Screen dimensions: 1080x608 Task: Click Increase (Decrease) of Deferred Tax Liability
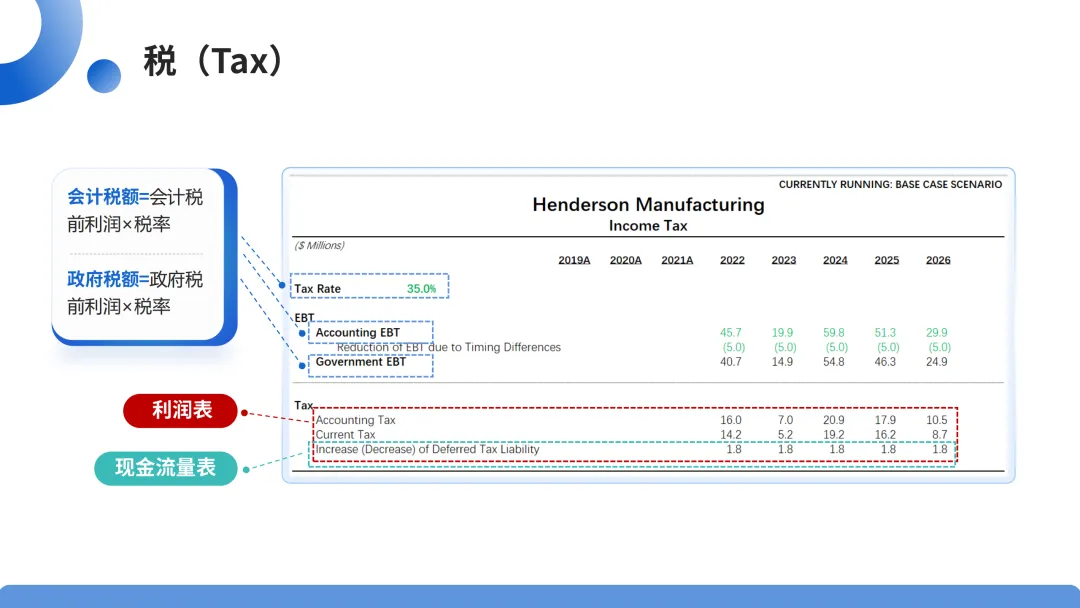click(x=427, y=450)
